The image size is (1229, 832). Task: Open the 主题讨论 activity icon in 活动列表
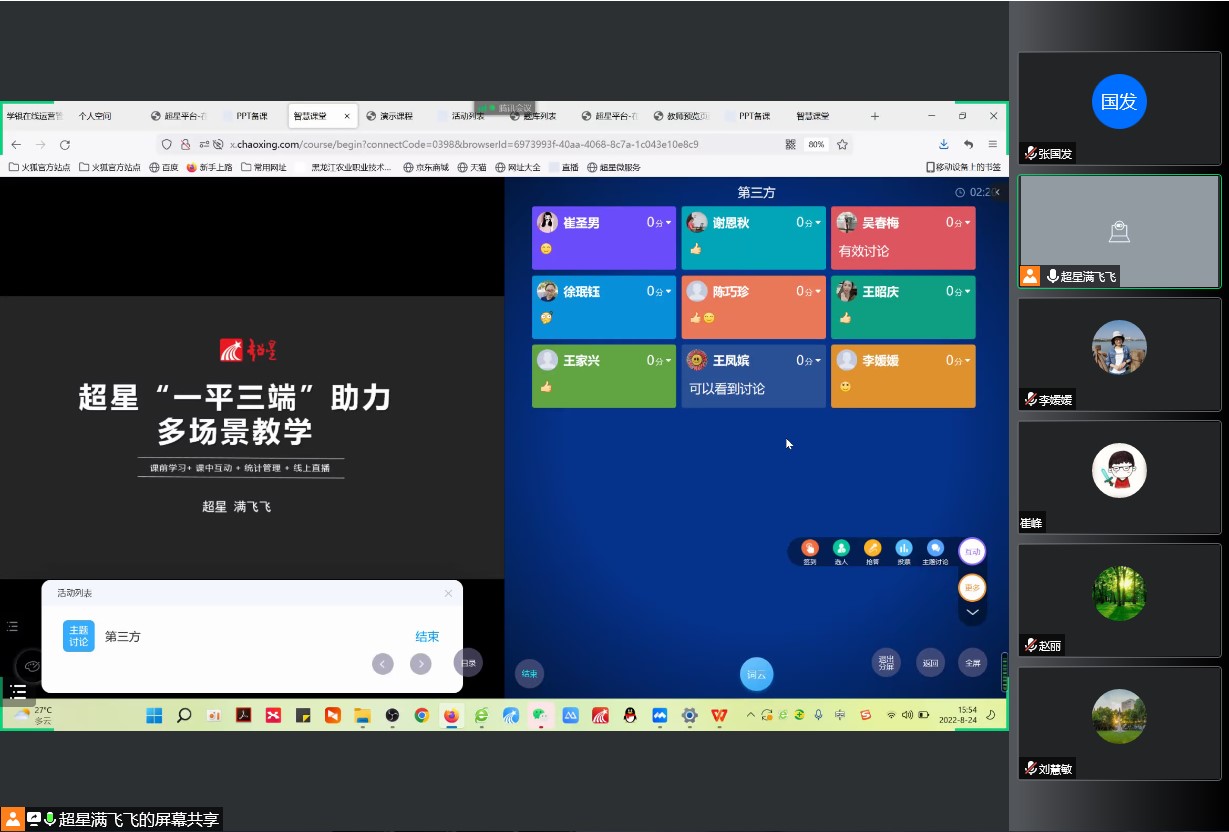pos(79,636)
